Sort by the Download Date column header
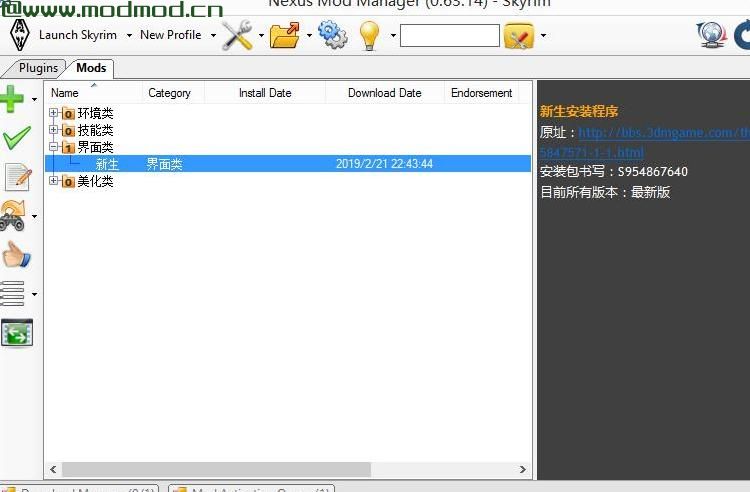Screen dimensions: 750x492 [385, 93]
